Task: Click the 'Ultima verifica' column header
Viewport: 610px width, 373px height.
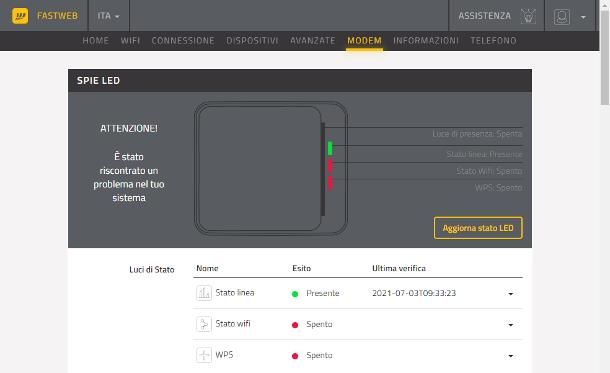Action: [399, 268]
